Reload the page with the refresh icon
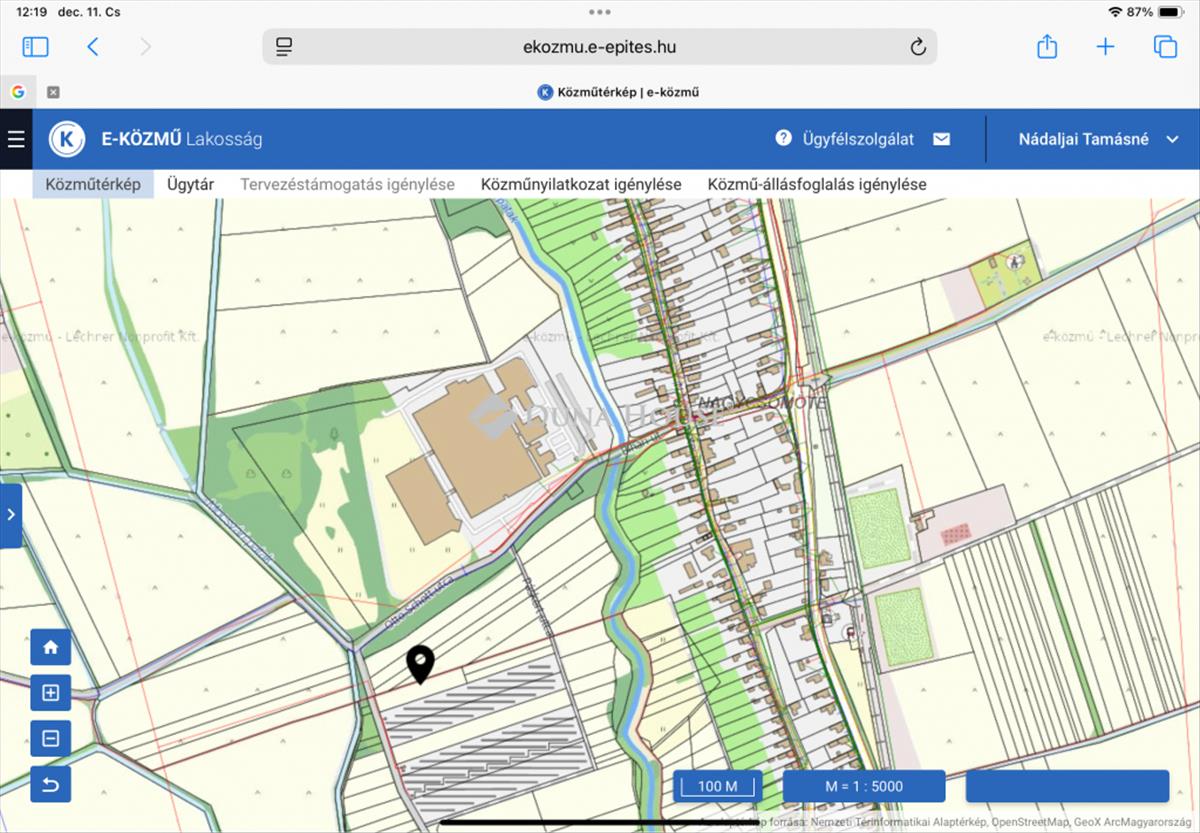The width and height of the screenshot is (1200, 833). 917,47
